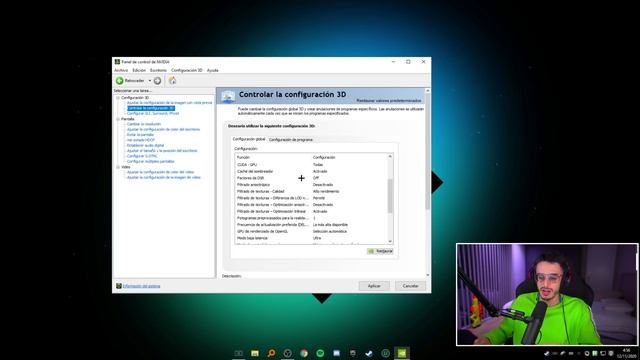
Task: Click the Aplicar button
Action: tap(374, 286)
